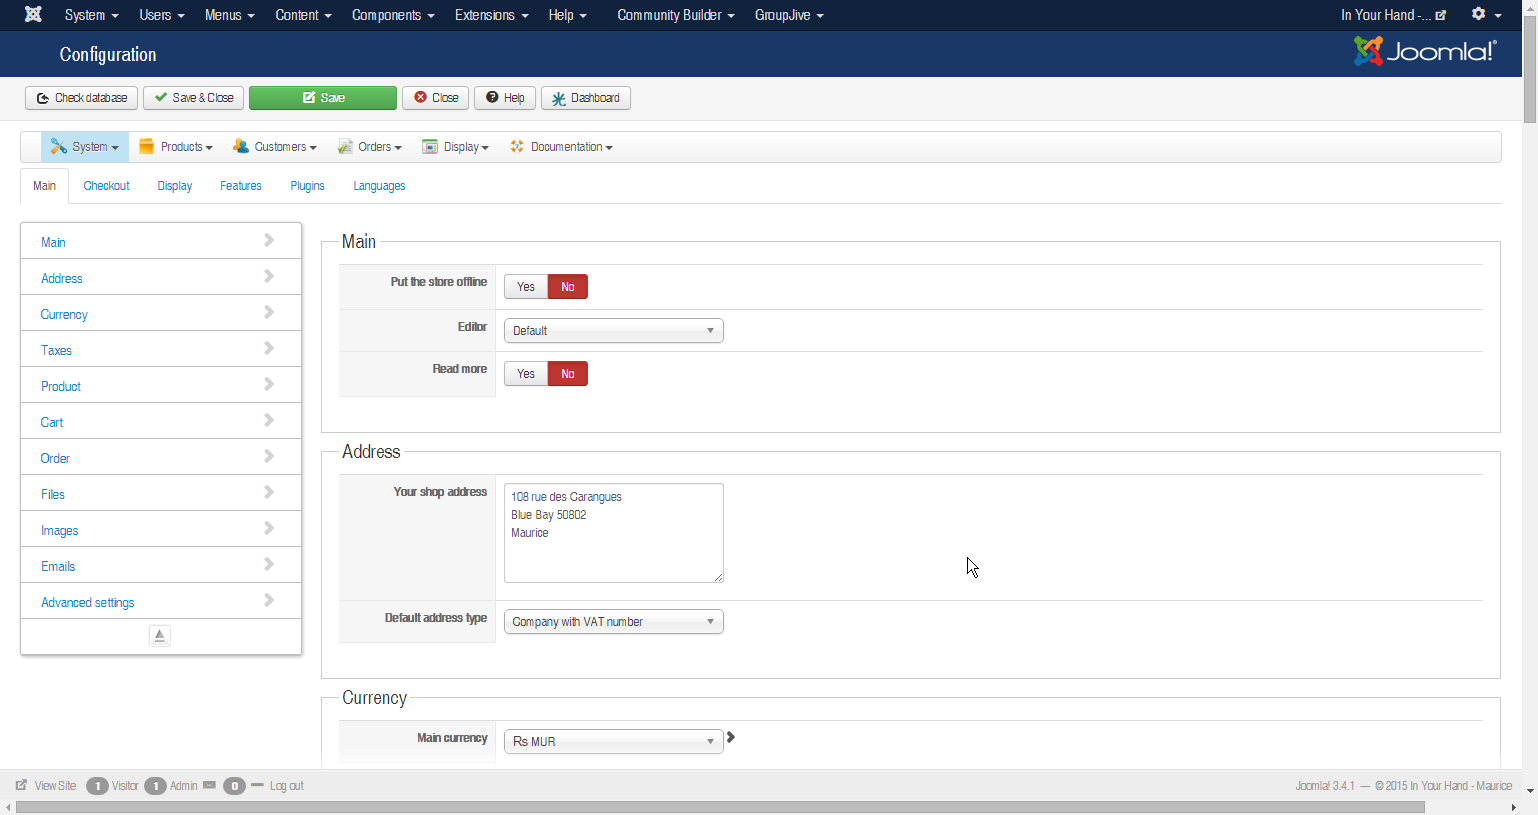The width and height of the screenshot is (1538, 815).
Task: Click the System sidebar chevron for Main
Action: (x=269, y=240)
